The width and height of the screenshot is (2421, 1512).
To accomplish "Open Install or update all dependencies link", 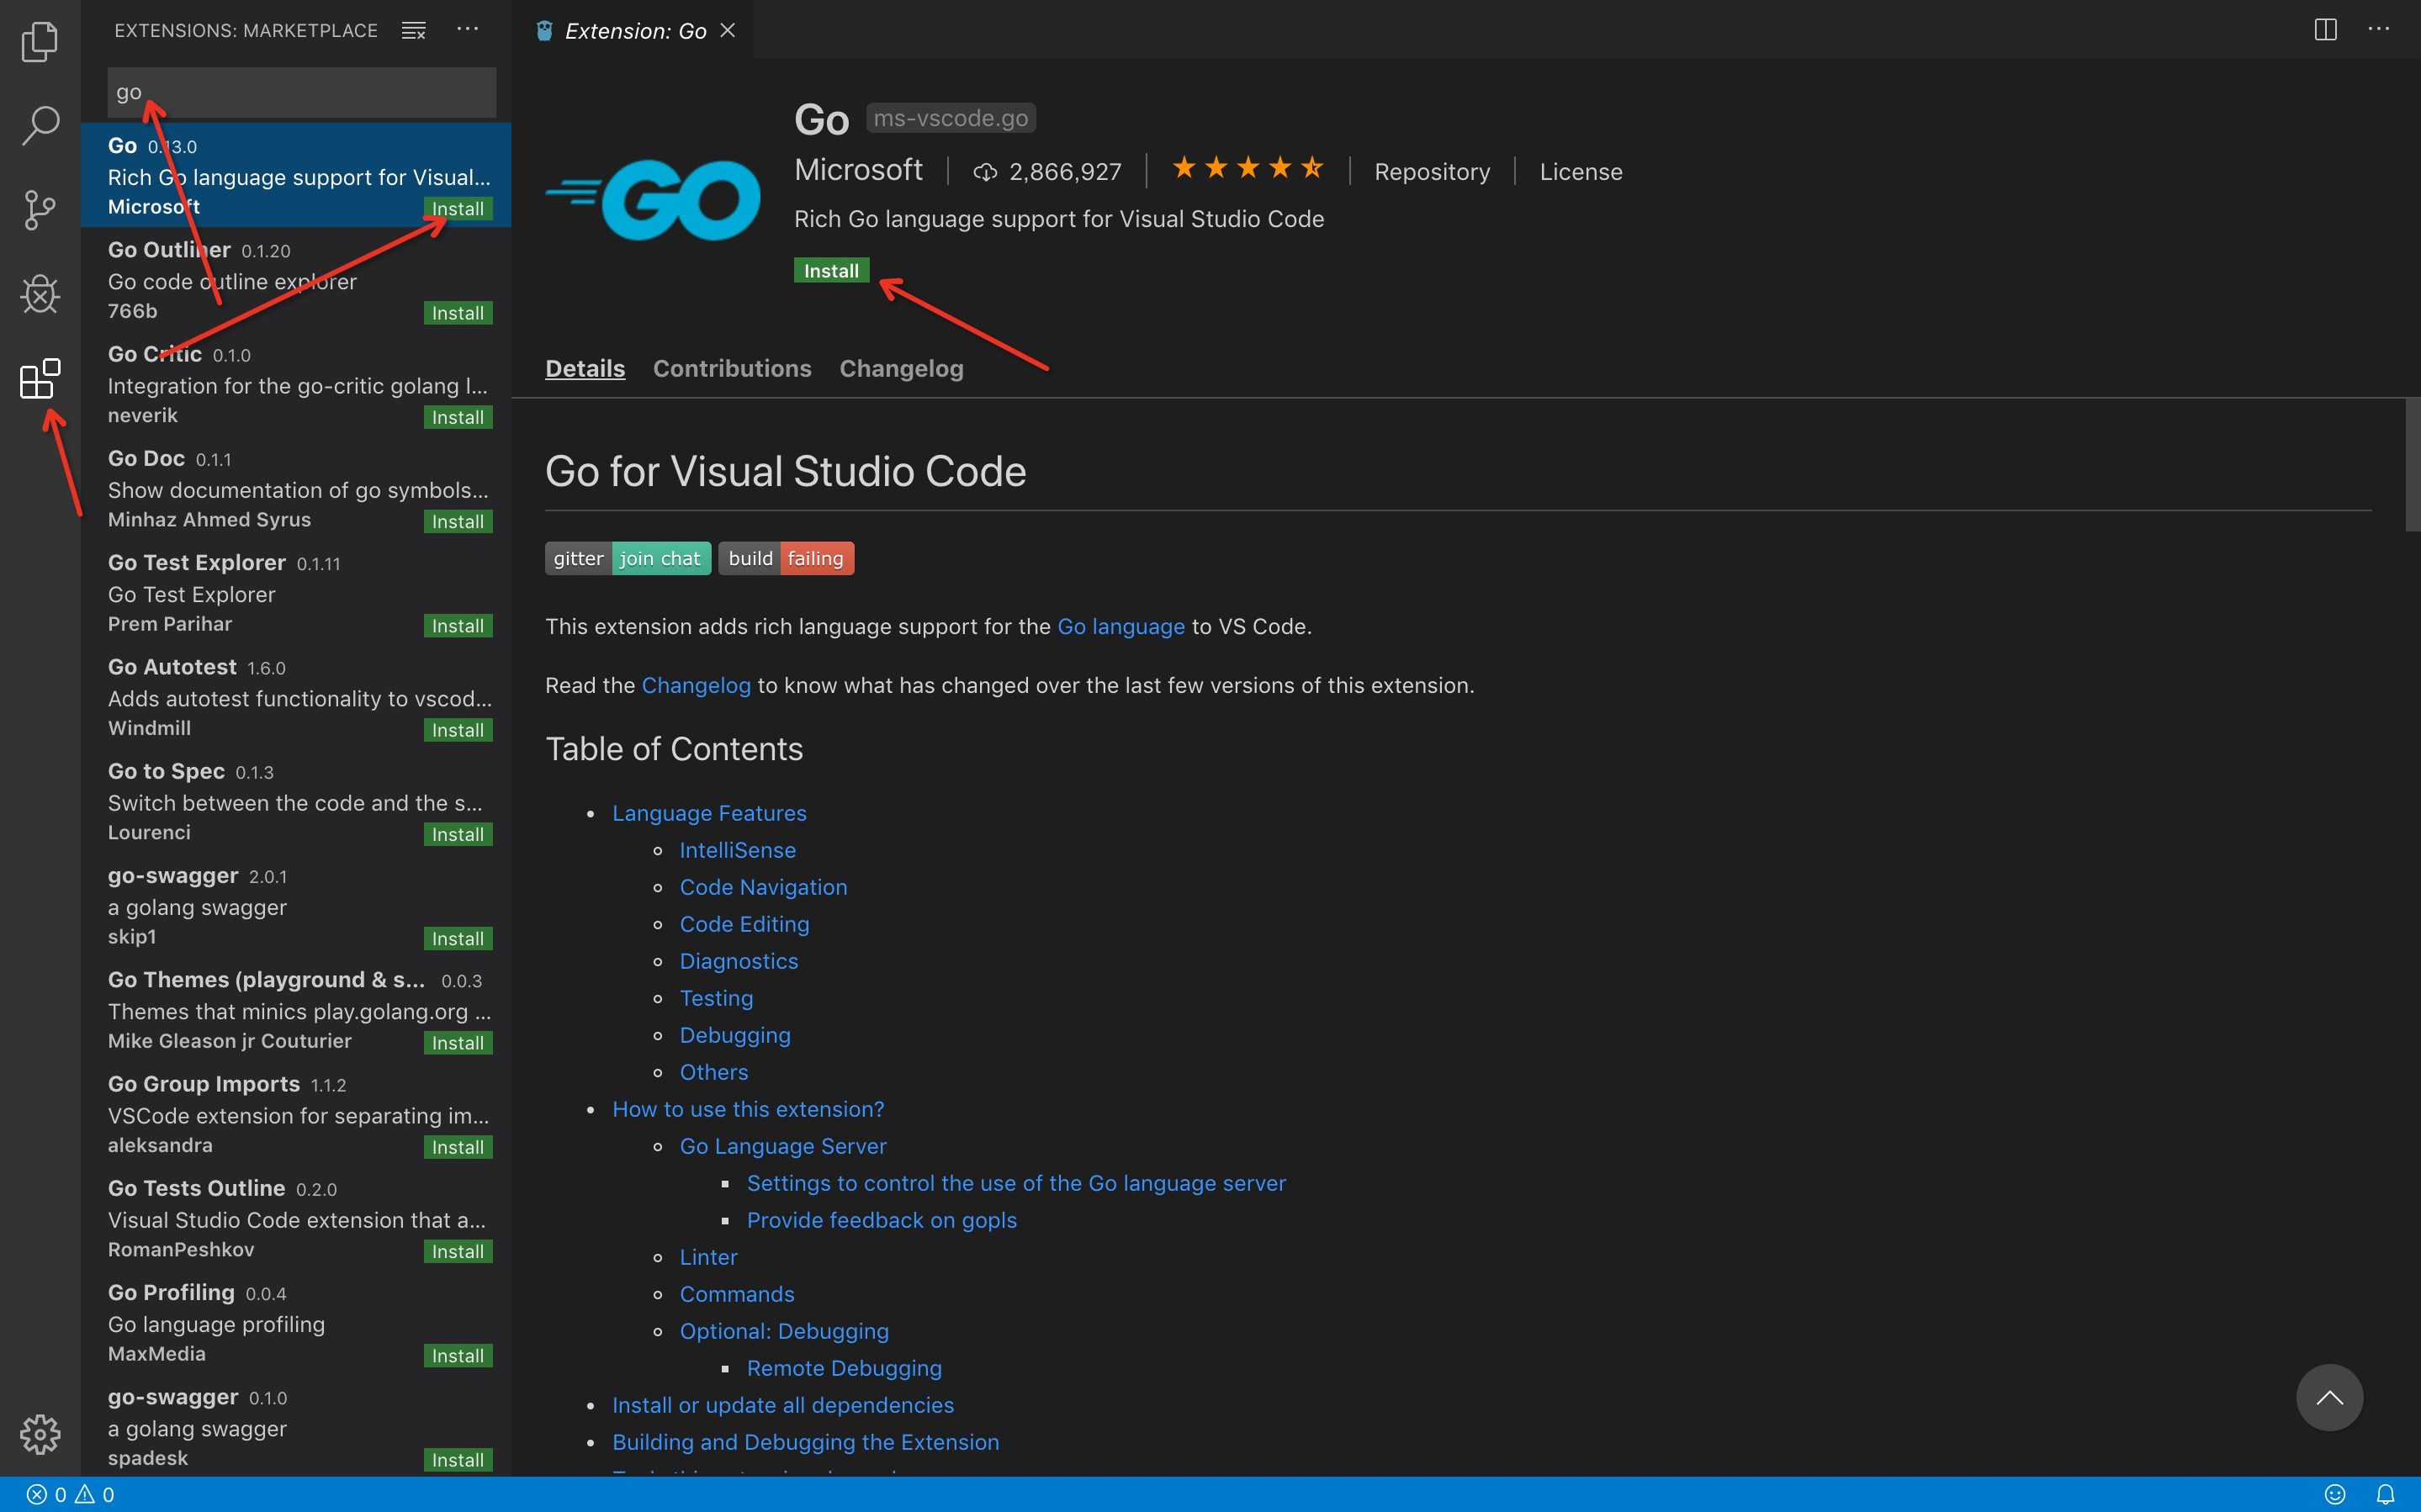I will tap(783, 1405).
